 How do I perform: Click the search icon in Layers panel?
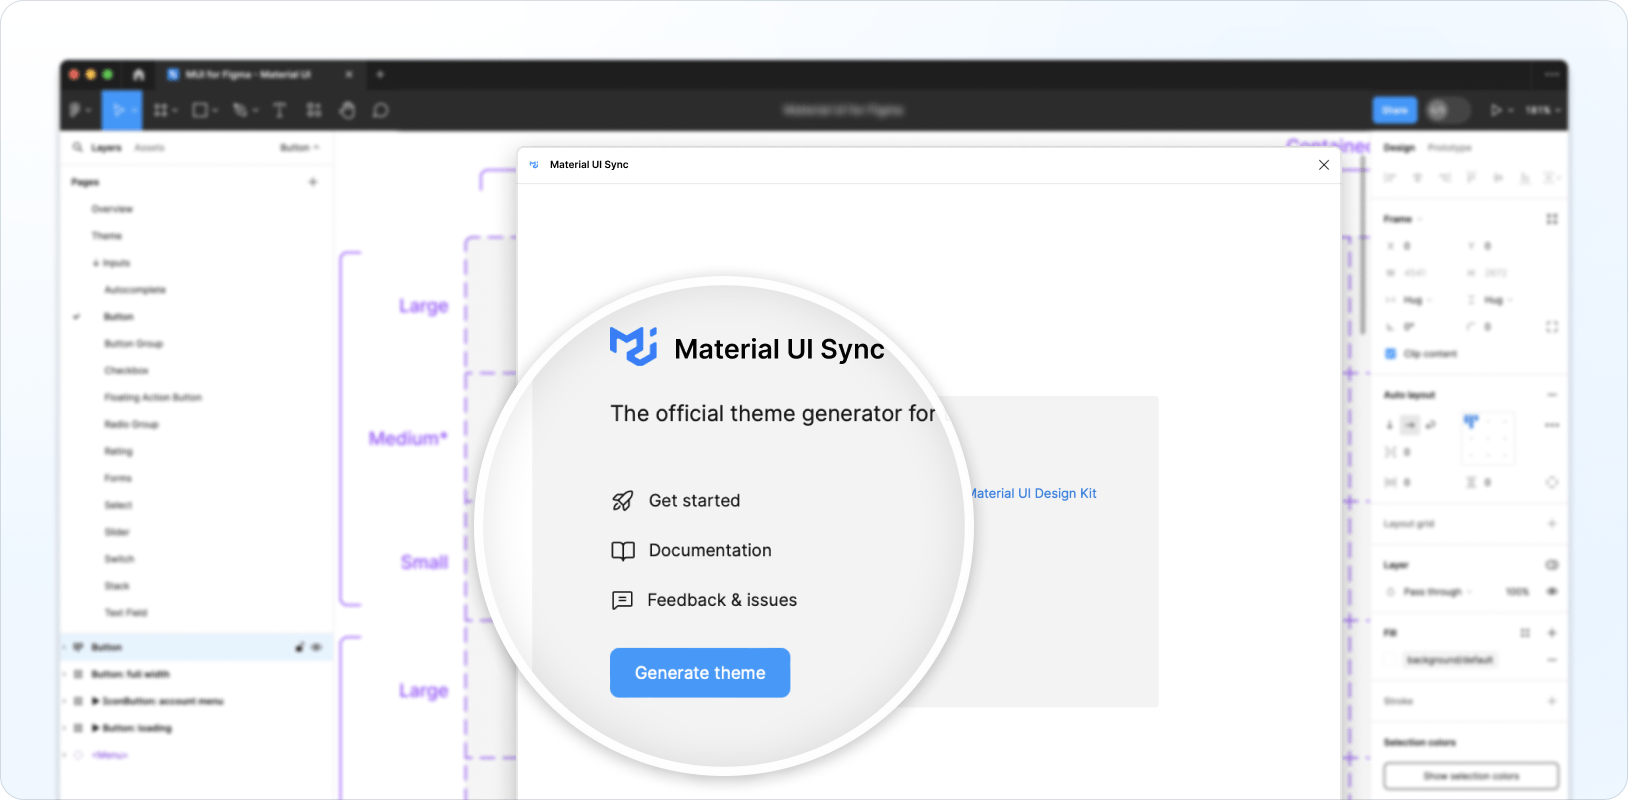coord(77,148)
